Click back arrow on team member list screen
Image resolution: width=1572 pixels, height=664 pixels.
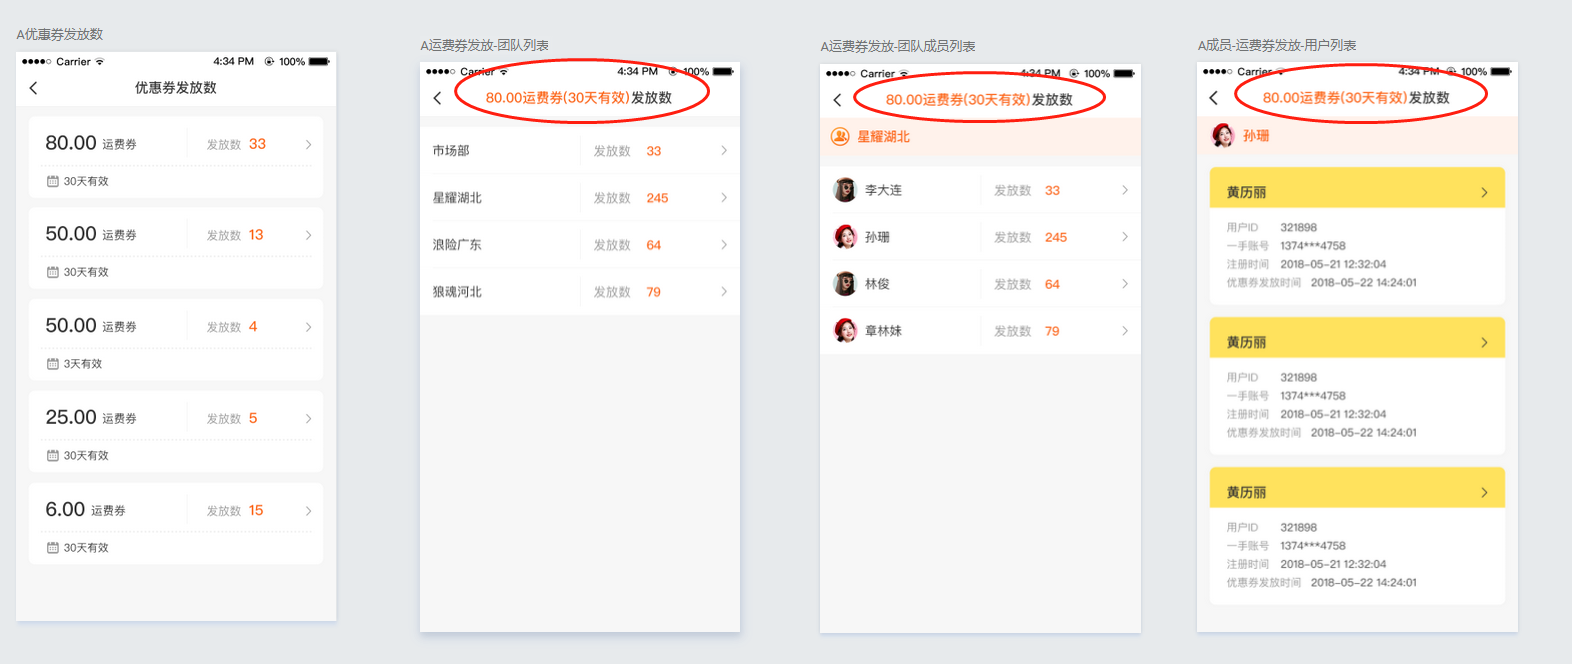(x=838, y=100)
